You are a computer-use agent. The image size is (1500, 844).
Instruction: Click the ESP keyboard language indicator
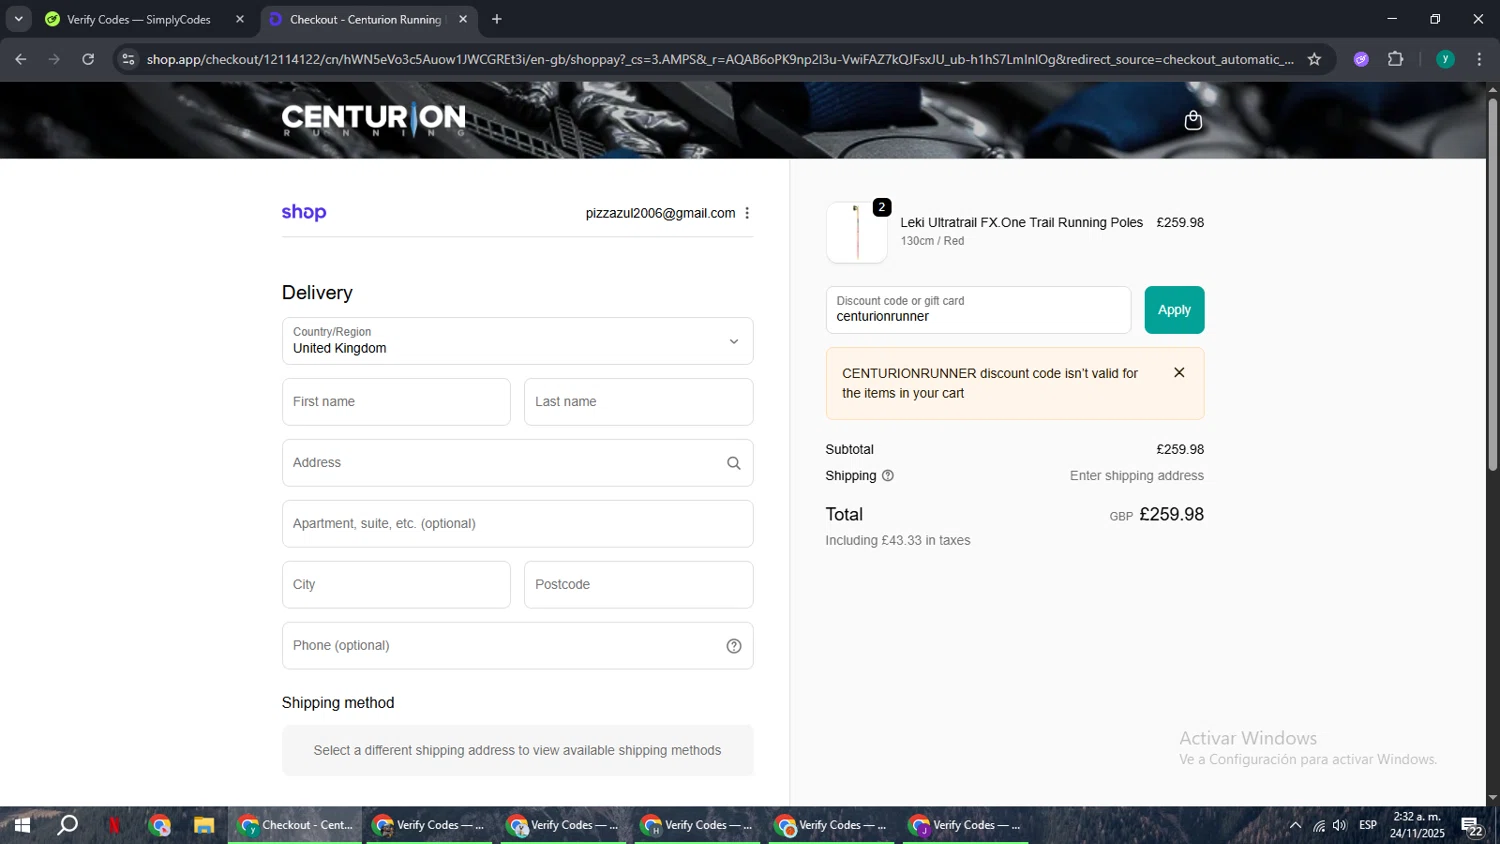click(x=1368, y=825)
